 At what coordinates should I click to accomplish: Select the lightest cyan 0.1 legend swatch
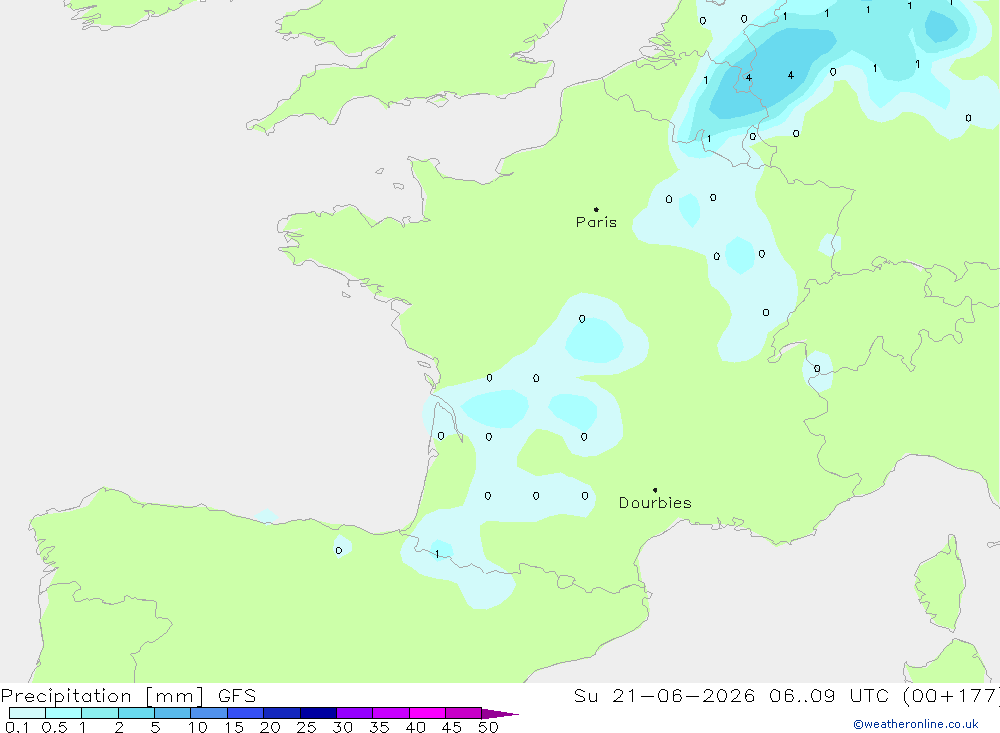point(27,713)
